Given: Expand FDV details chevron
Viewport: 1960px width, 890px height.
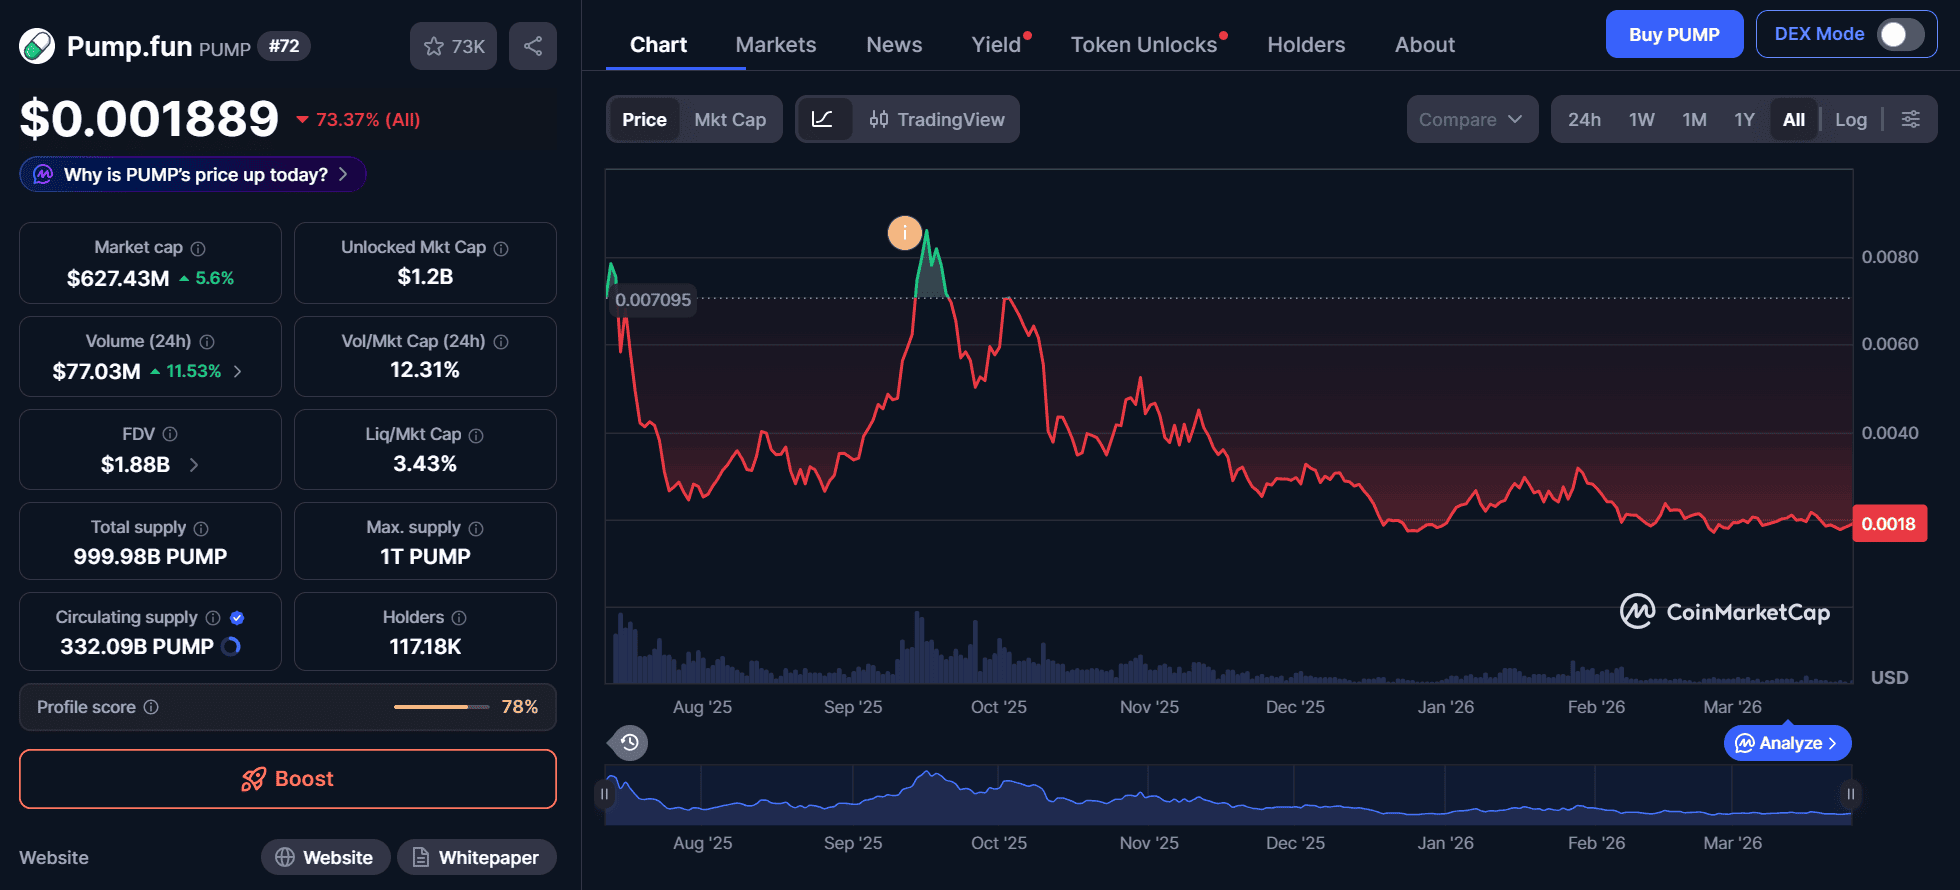Looking at the screenshot, I should point(194,464).
